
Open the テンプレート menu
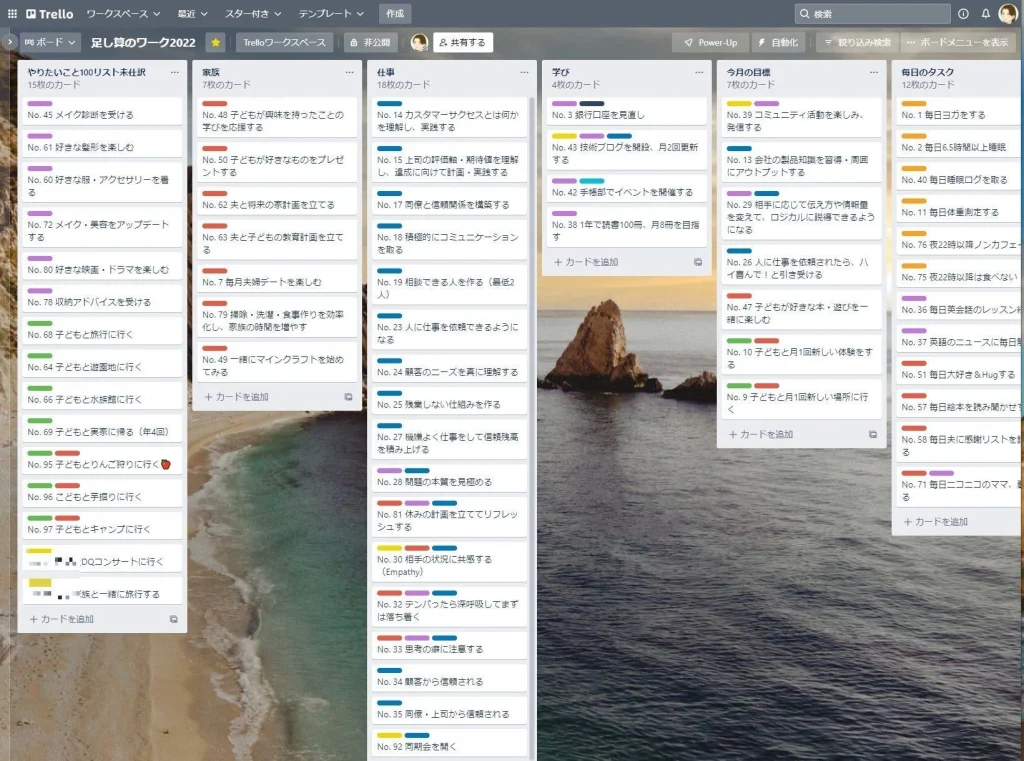click(331, 14)
